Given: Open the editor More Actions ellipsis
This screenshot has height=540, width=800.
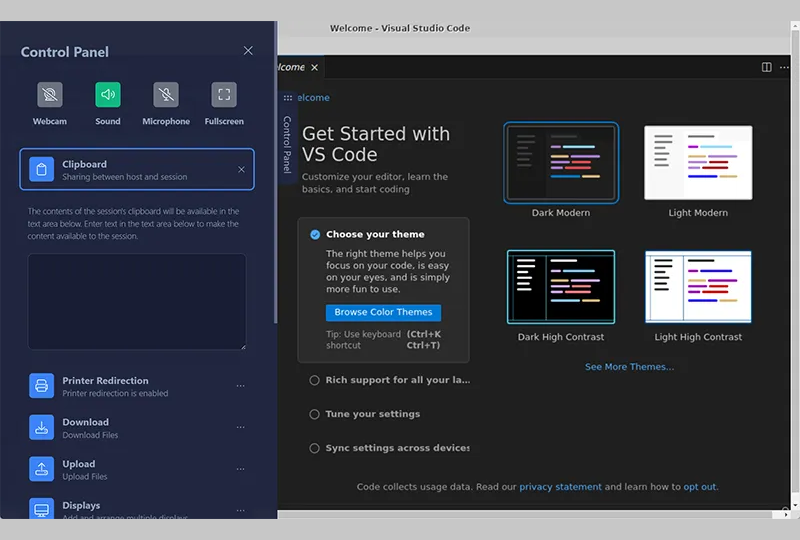Looking at the screenshot, I should pos(784,67).
